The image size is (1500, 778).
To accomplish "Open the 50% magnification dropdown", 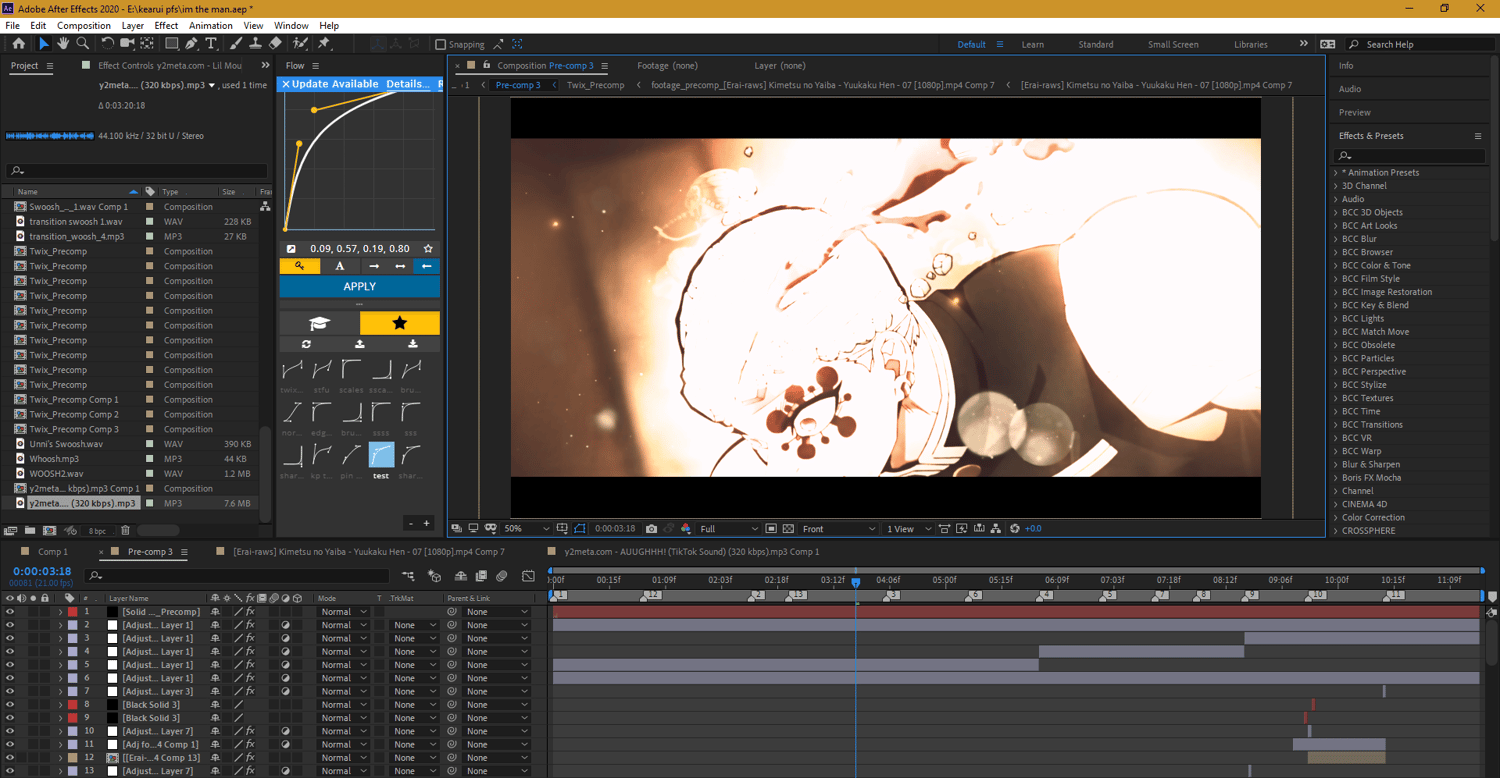I will tap(527, 529).
